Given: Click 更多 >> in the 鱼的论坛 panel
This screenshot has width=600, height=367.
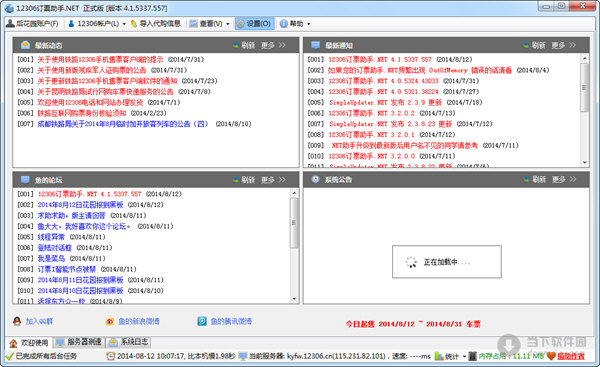Looking at the screenshot, I should click(x=274, y=179).
